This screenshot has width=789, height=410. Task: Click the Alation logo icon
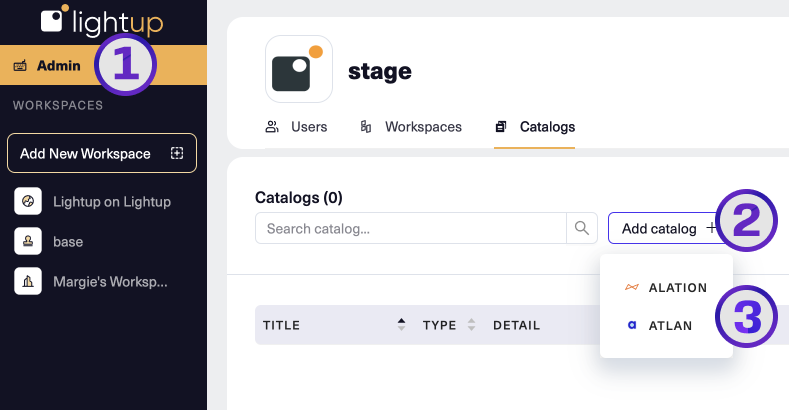pyautogui.click(x=632, y=287)
